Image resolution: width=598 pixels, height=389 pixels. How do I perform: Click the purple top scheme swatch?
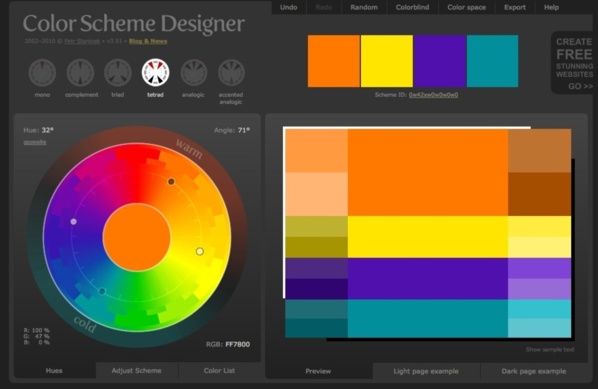(x=440, y=61)
